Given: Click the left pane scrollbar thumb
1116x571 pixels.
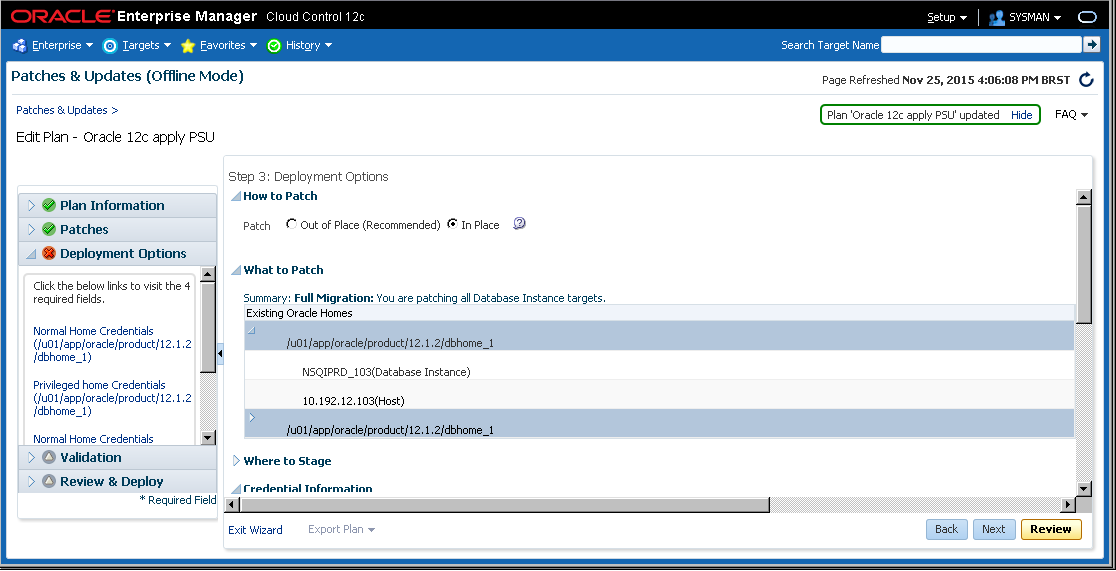Looking at the screenshot, I should point(208,328).
